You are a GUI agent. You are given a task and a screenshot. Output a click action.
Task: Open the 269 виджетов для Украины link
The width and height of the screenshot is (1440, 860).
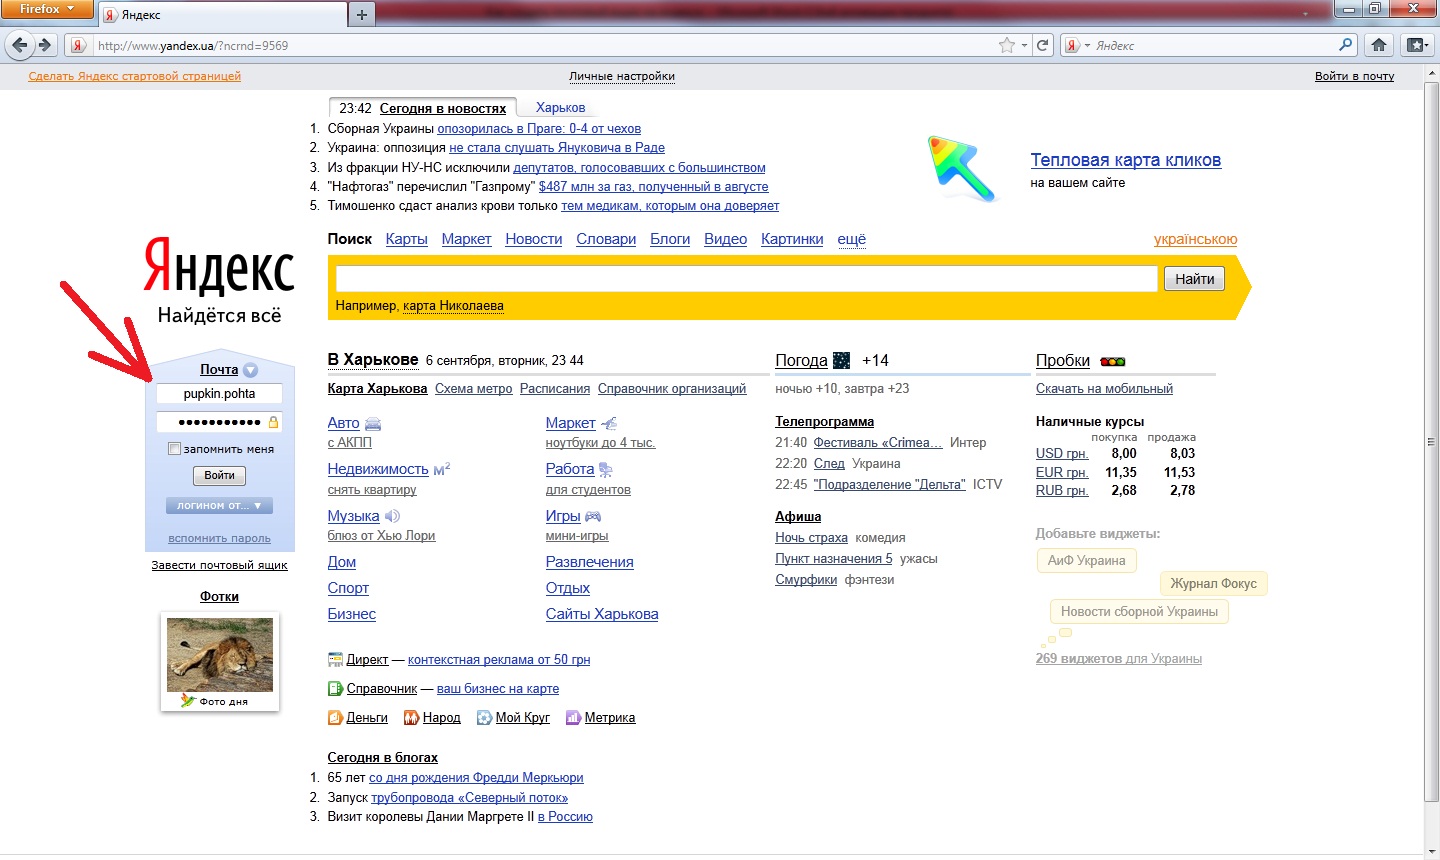[1118, 659]
